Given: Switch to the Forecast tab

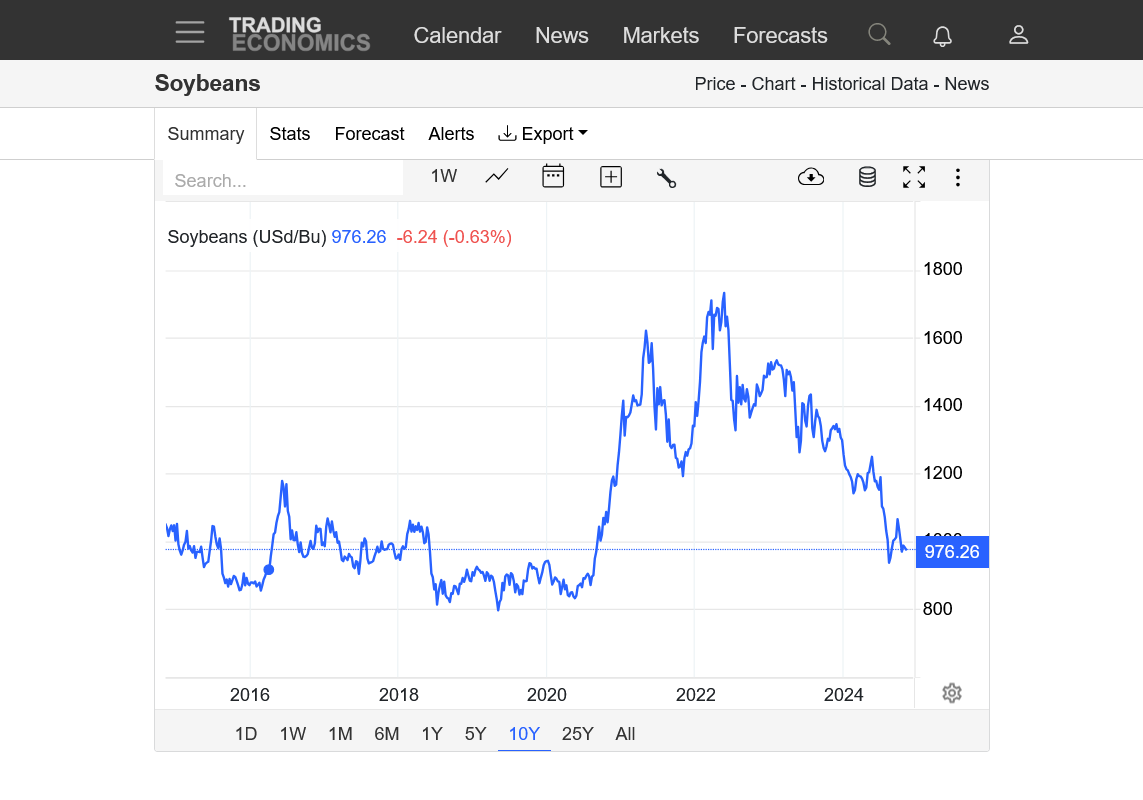Looking at the screenshot, I should tap(369, 134).
